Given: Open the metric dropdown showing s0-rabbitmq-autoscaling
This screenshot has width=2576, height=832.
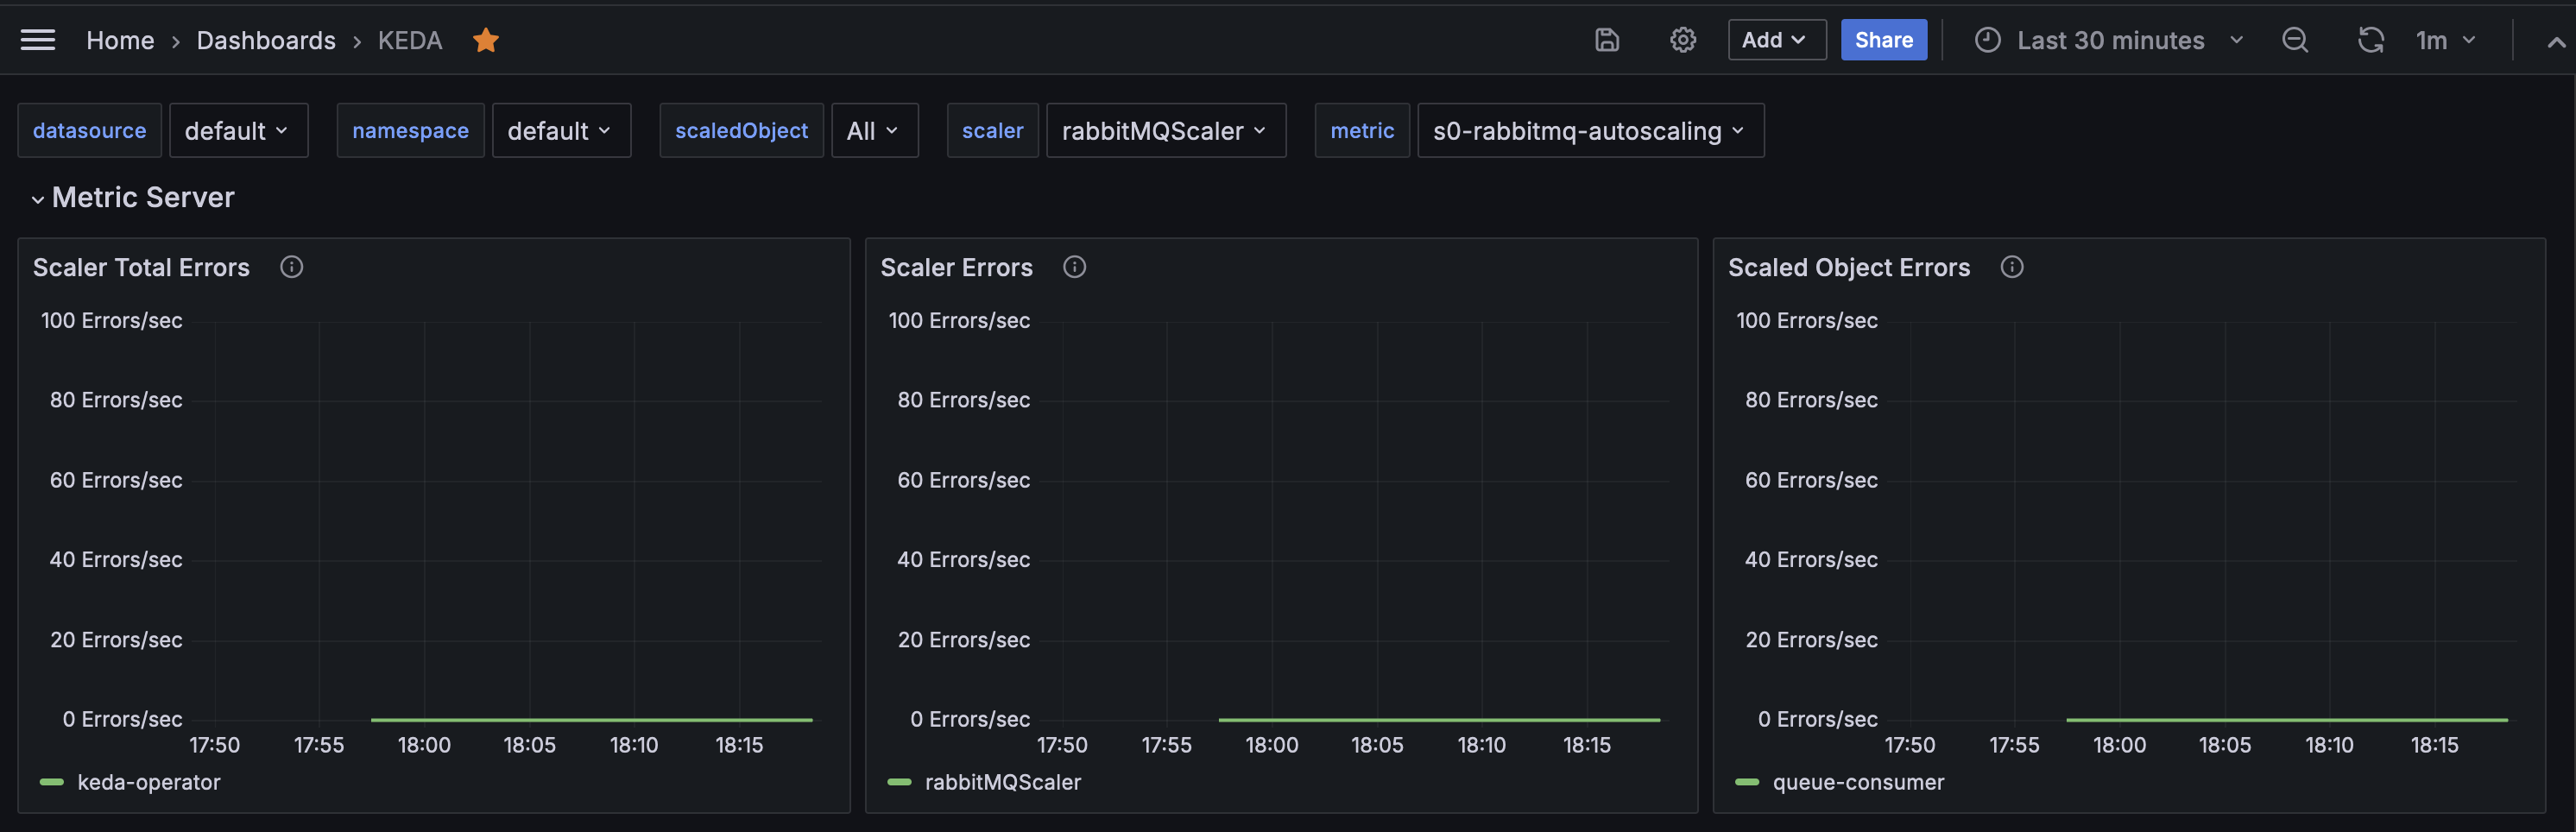Looking at the screenshot, I should (1590, 130).
